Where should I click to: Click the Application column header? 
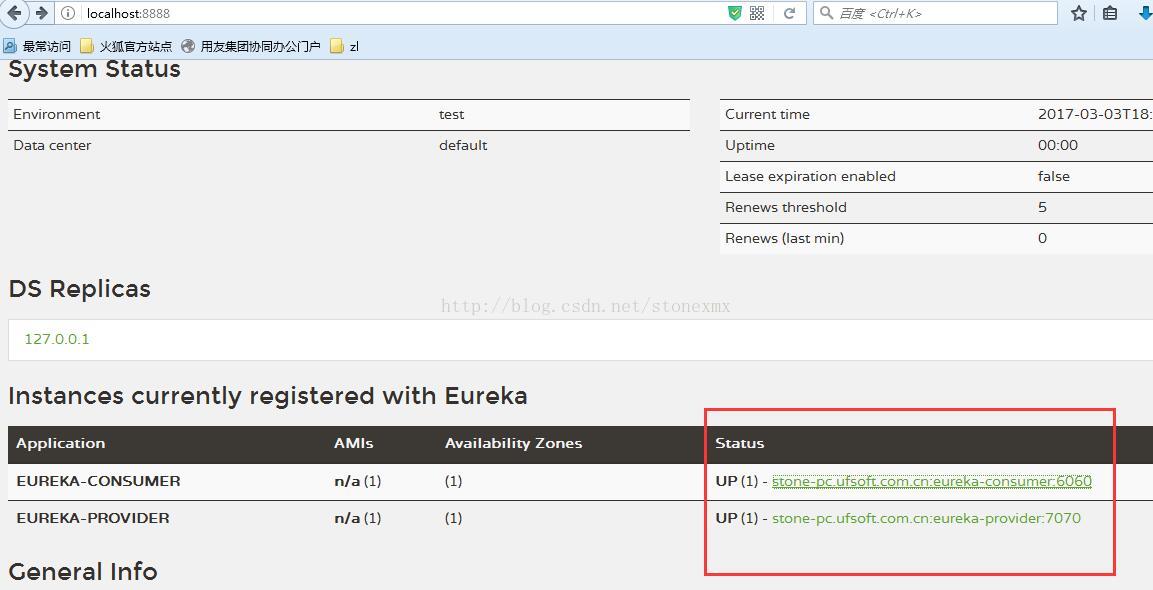(60, 444)
